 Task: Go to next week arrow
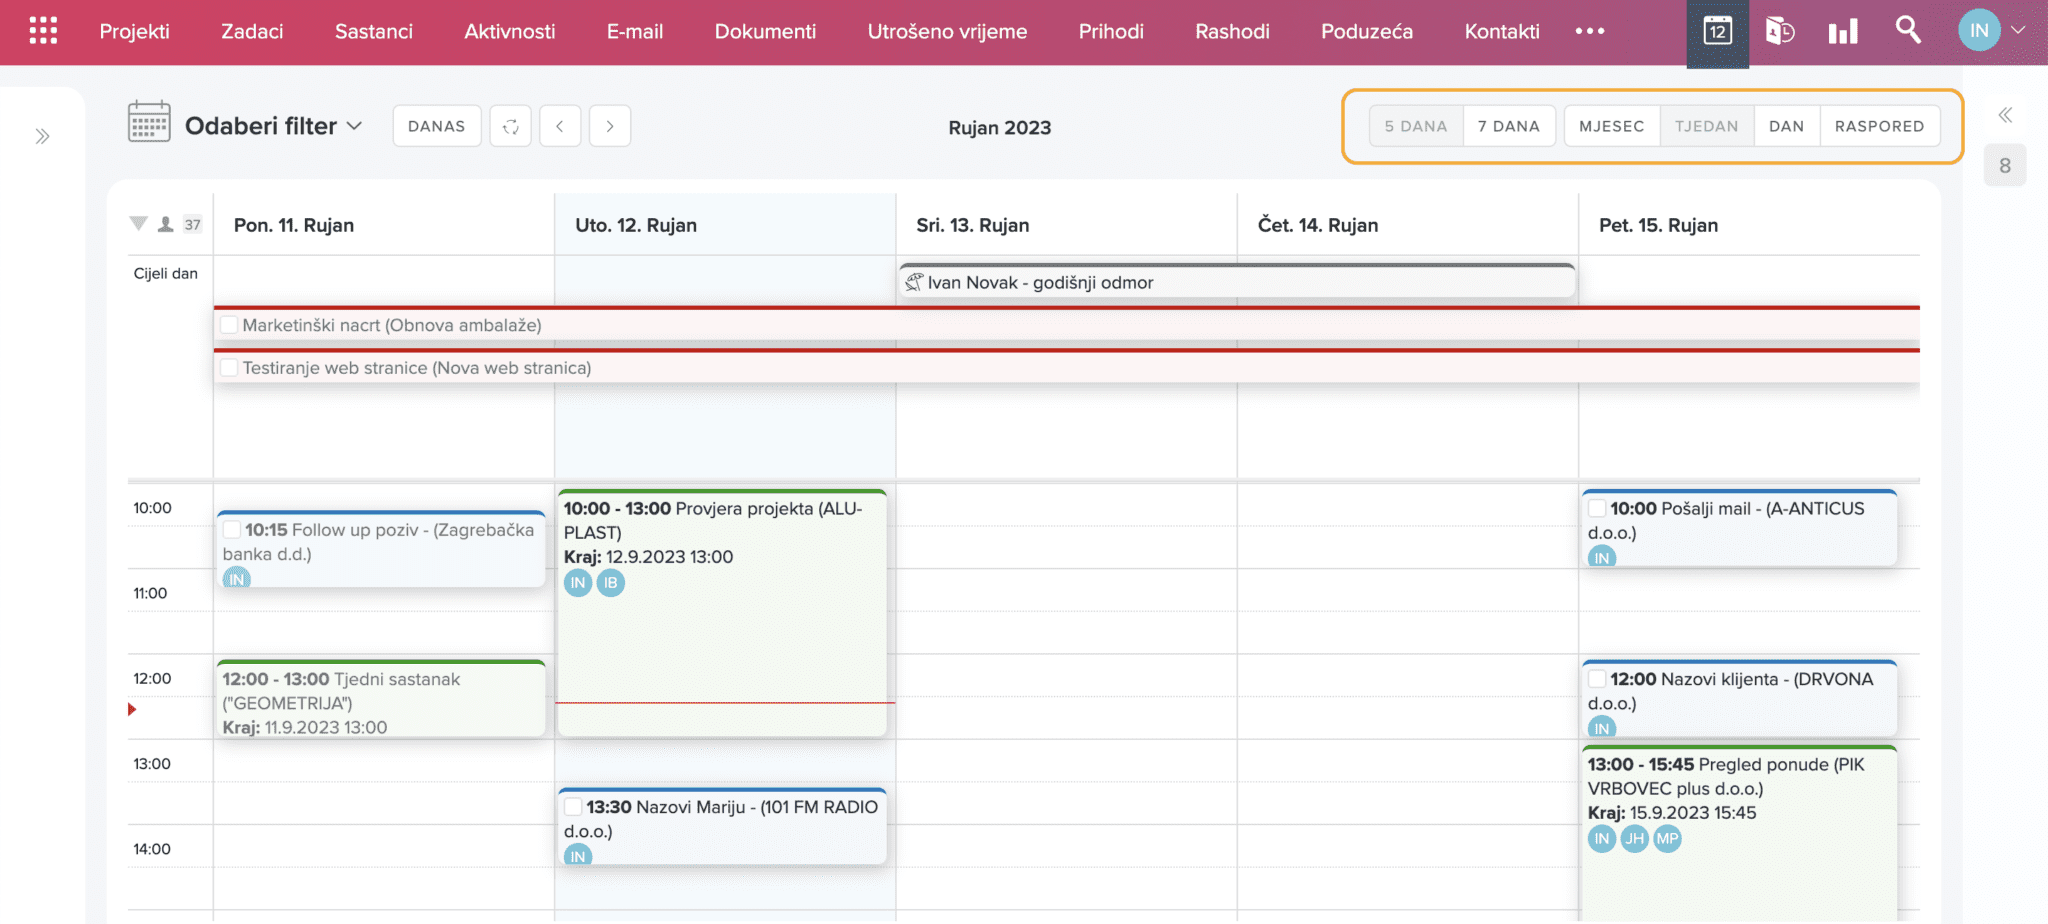coord(610,126)
